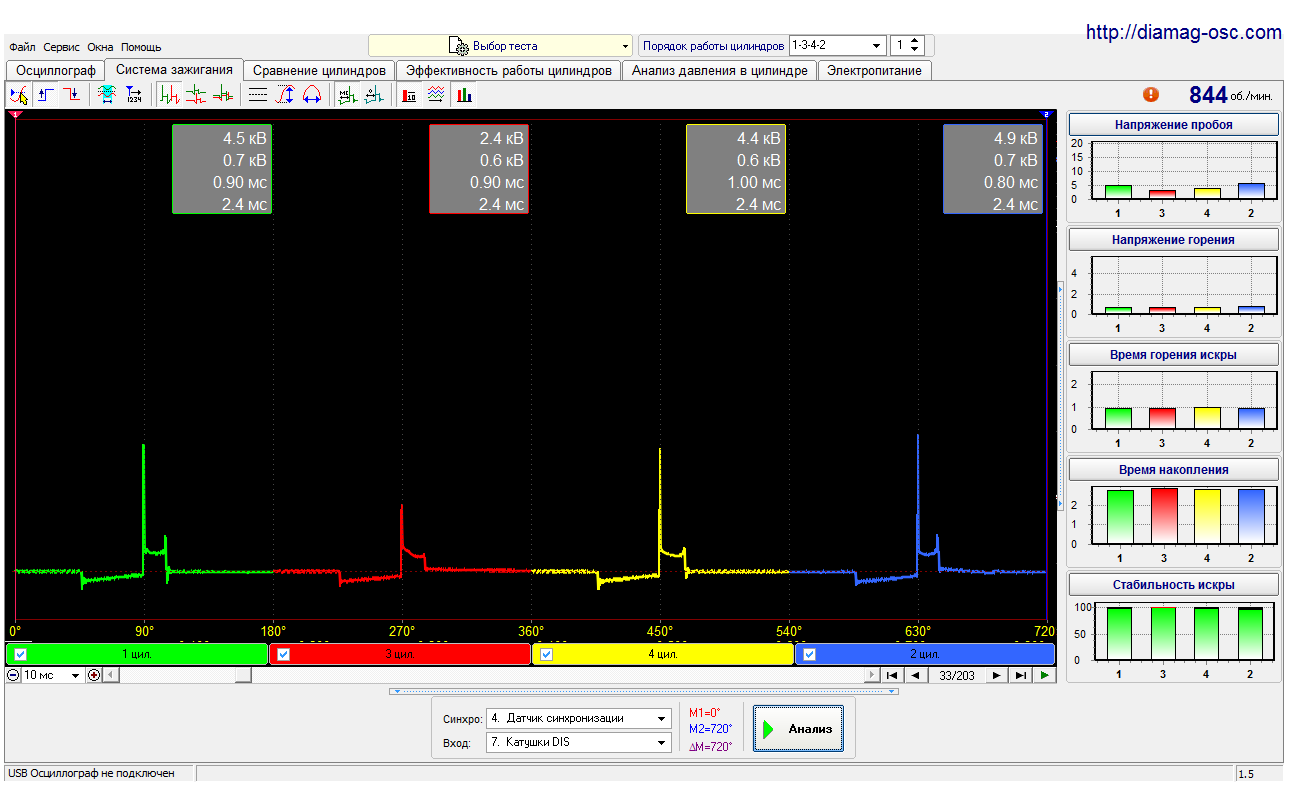The width and height of the screenshot is (1296, 786).
Task: Switch axis to milliseconds scale icon
Action: pos(347,95)
